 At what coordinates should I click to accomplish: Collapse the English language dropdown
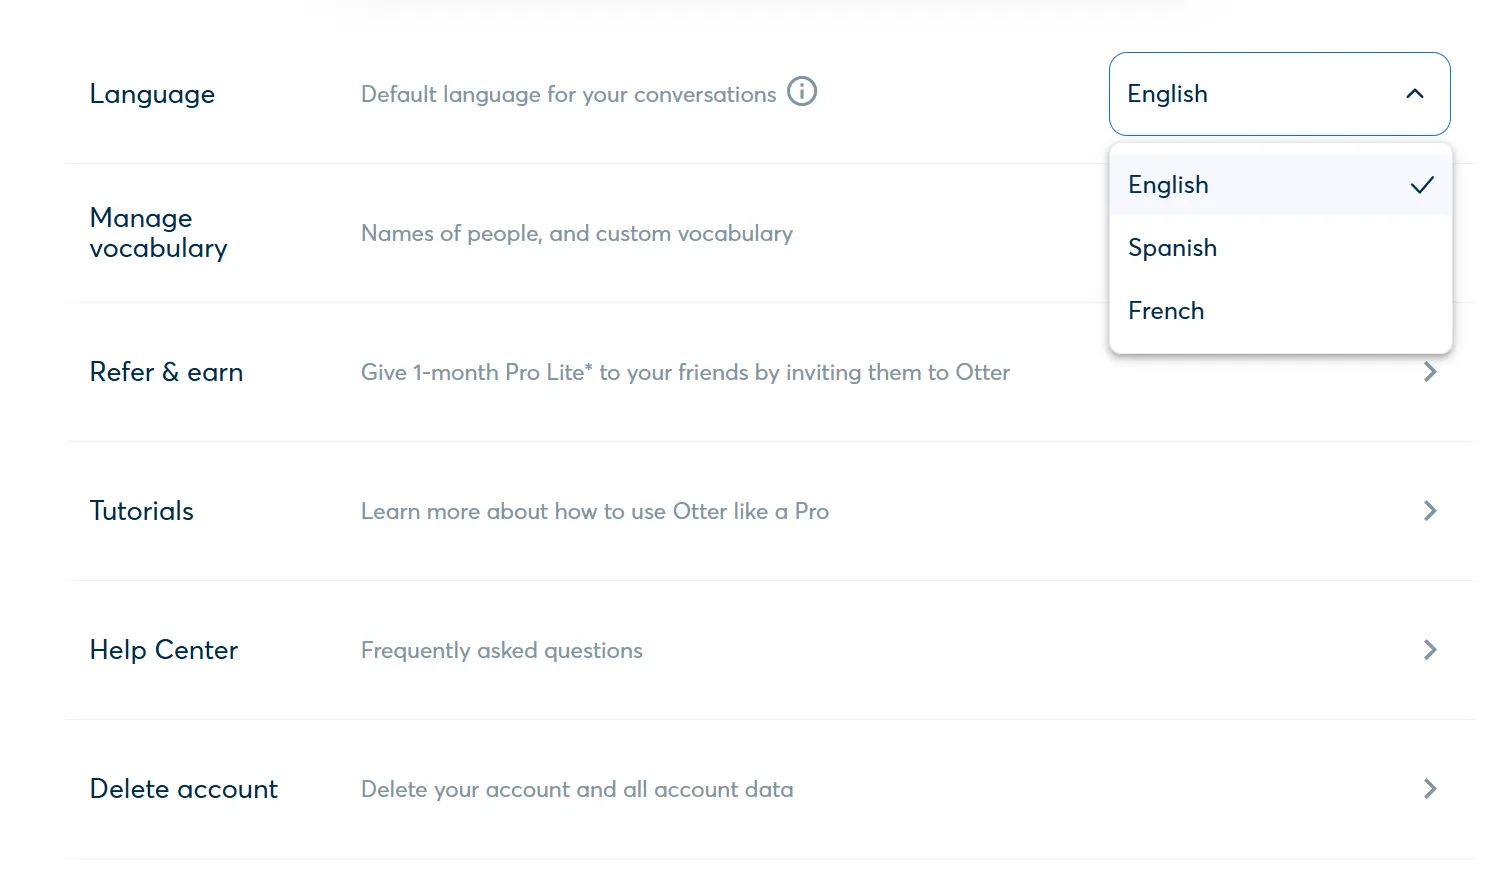(1278, 94)
